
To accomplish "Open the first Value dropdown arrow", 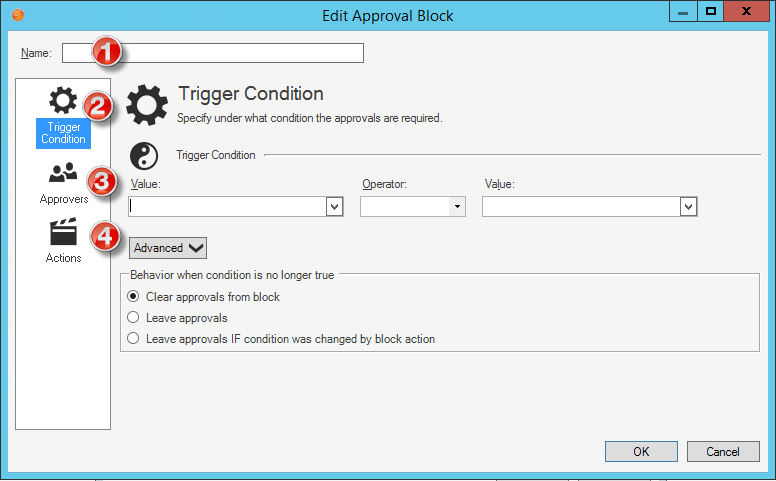I will (334, 206).
